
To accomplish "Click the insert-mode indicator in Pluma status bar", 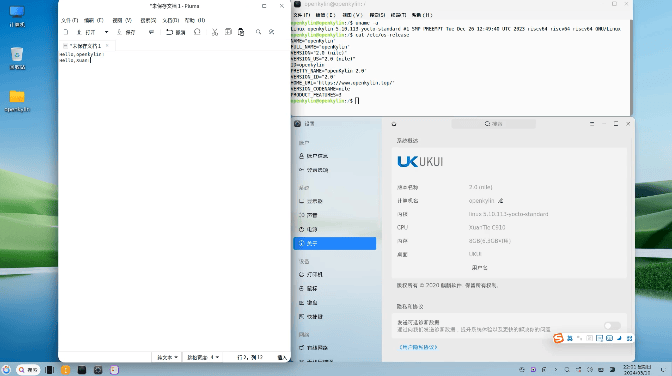I will (282, 357).
